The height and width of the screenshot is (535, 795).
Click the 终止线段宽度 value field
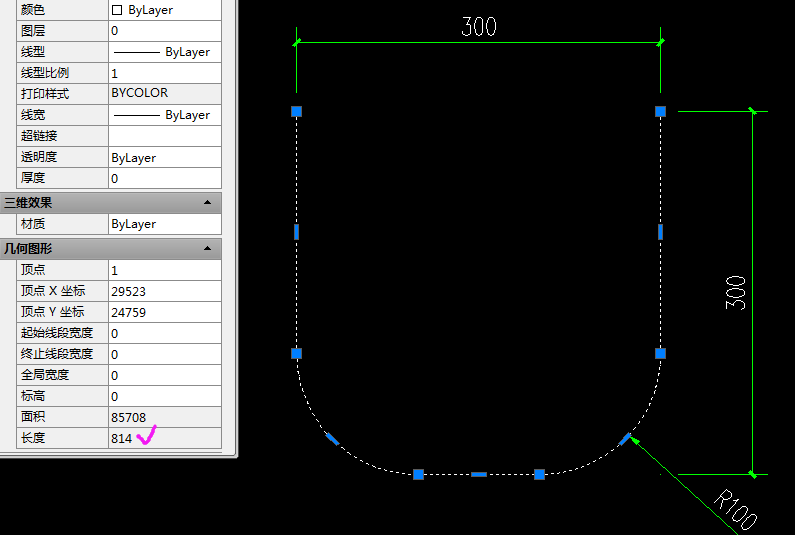[165, 354]
